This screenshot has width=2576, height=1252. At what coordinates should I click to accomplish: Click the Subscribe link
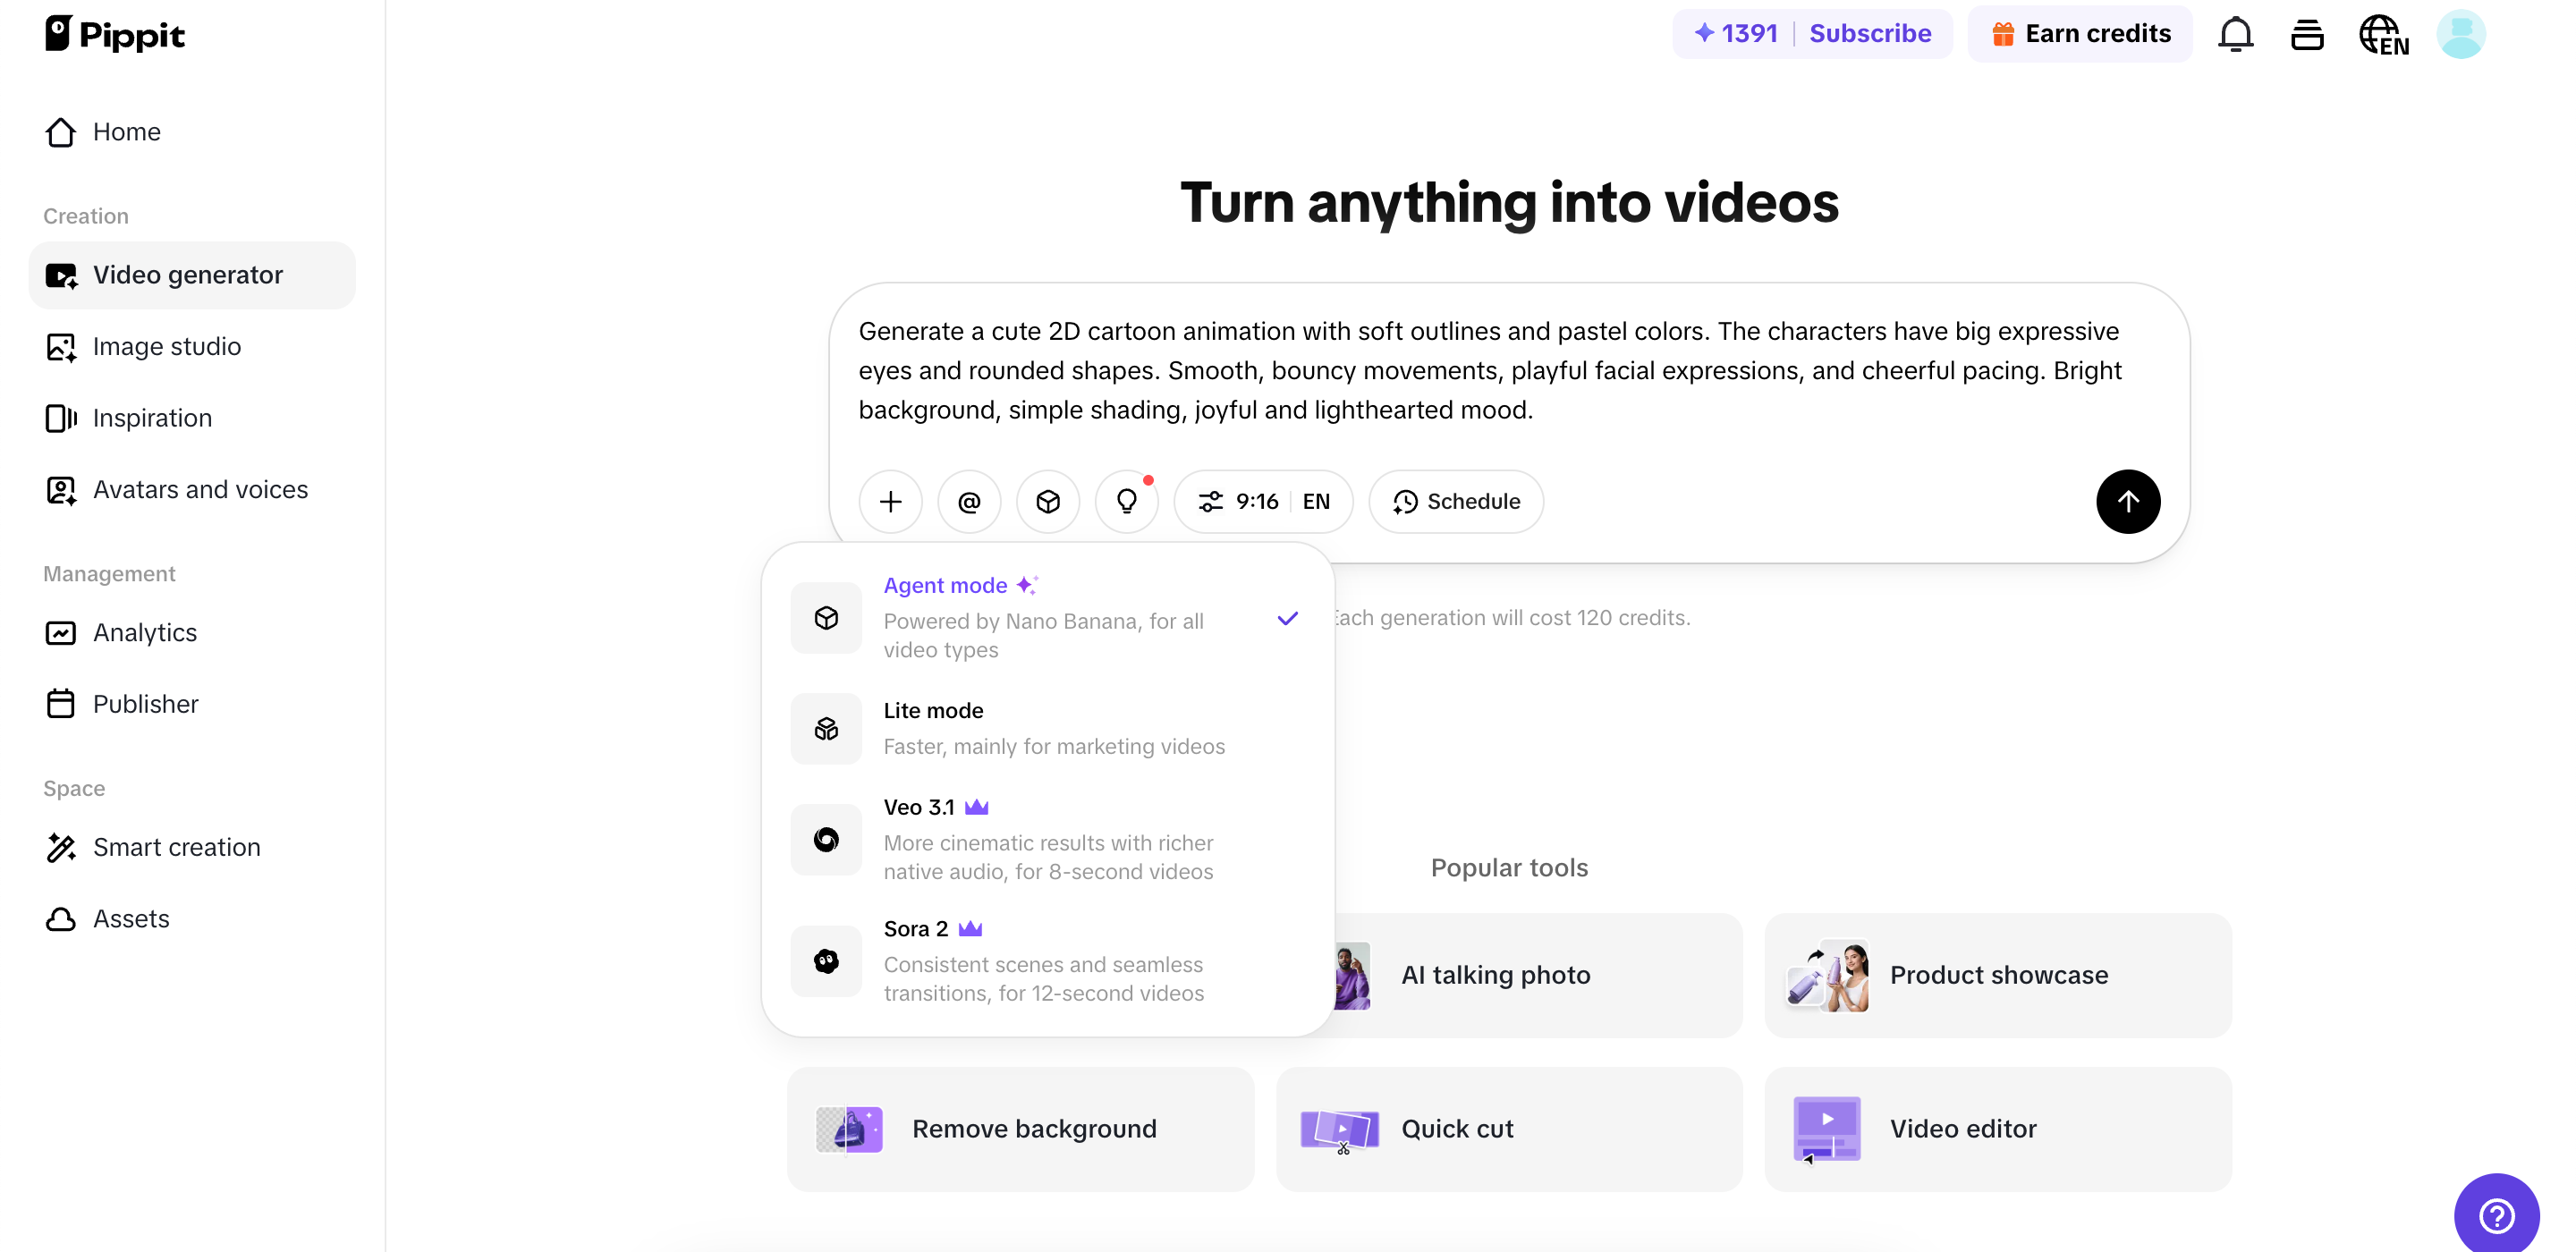click(1869, 34)
